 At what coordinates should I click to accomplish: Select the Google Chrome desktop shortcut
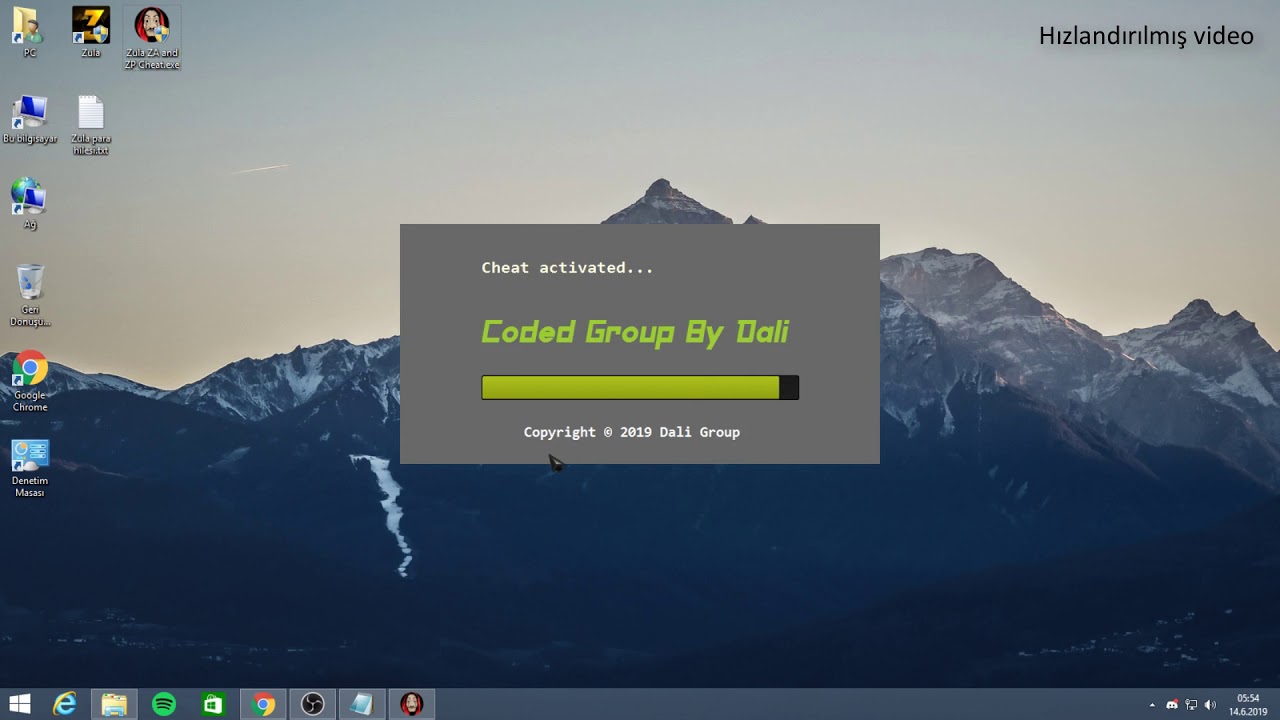[x=30, y=381]
